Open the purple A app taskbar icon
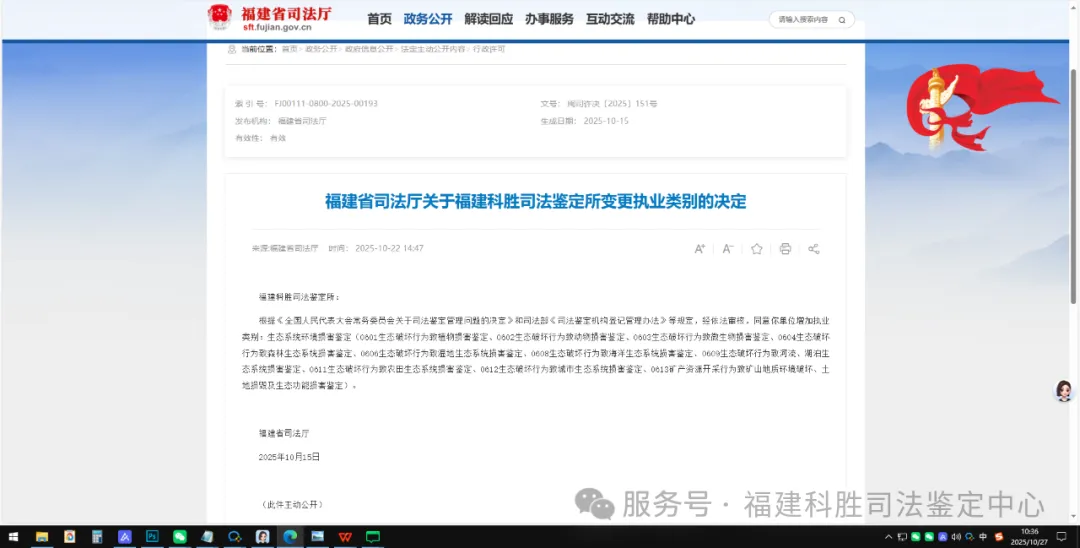 tap(125, 536)
